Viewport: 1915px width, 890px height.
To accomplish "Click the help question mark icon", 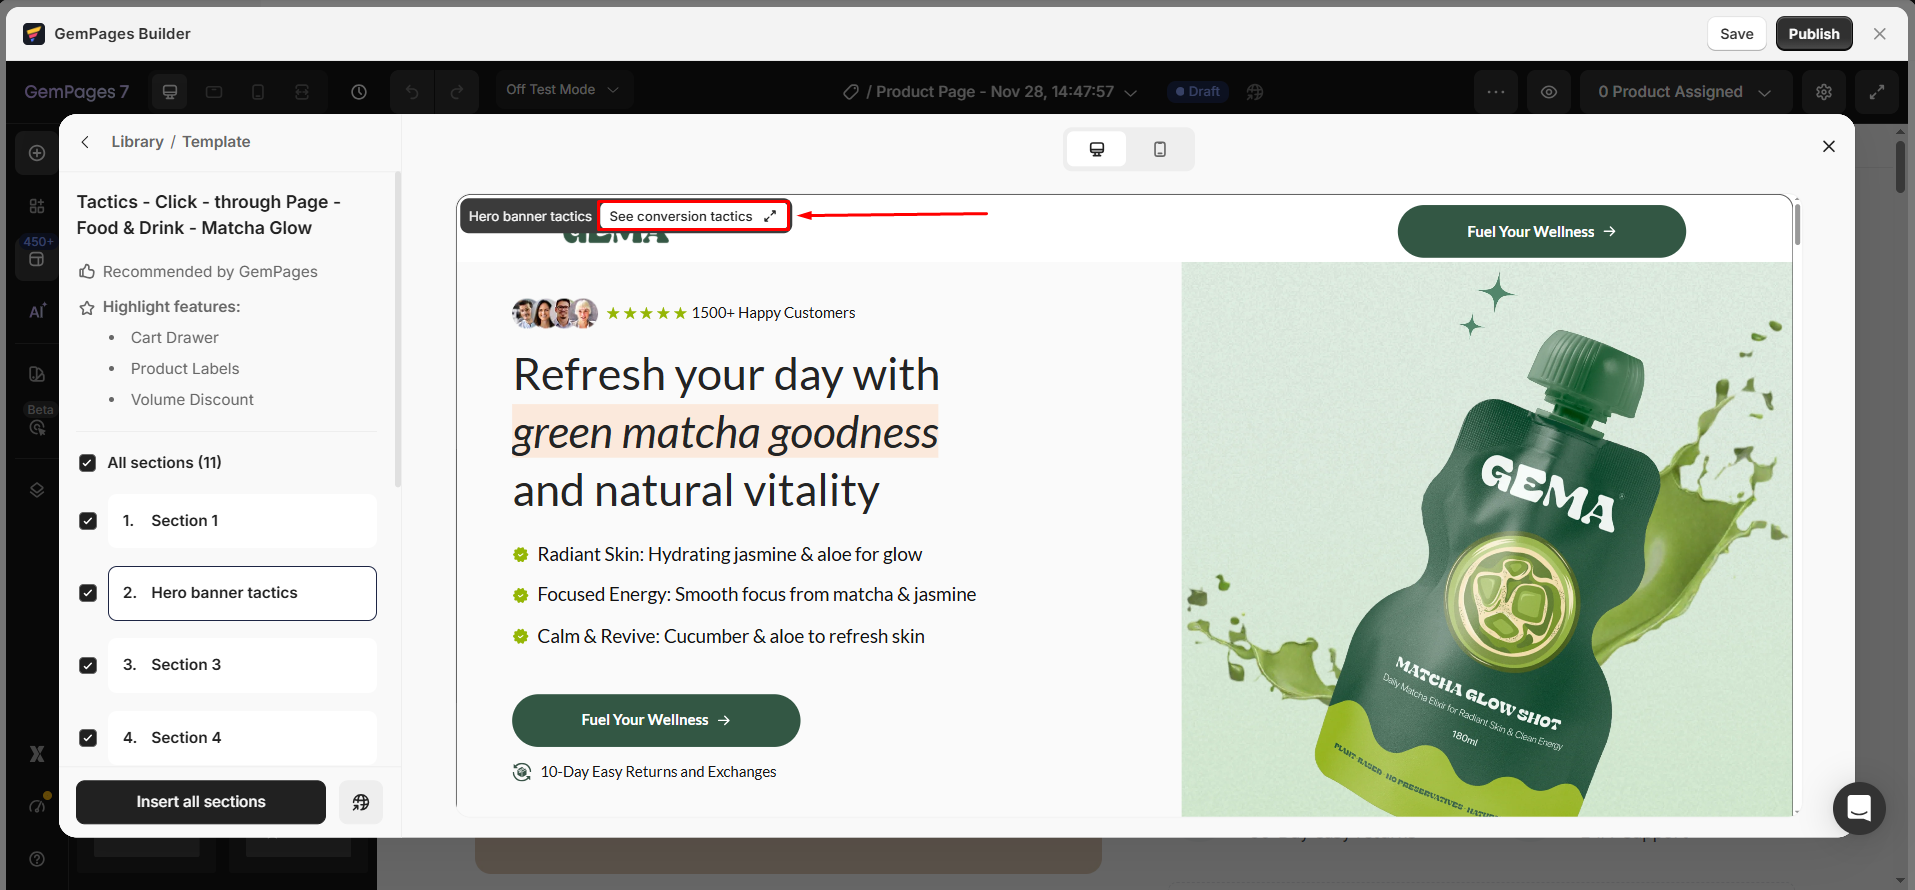I will [x=37, y=859].
